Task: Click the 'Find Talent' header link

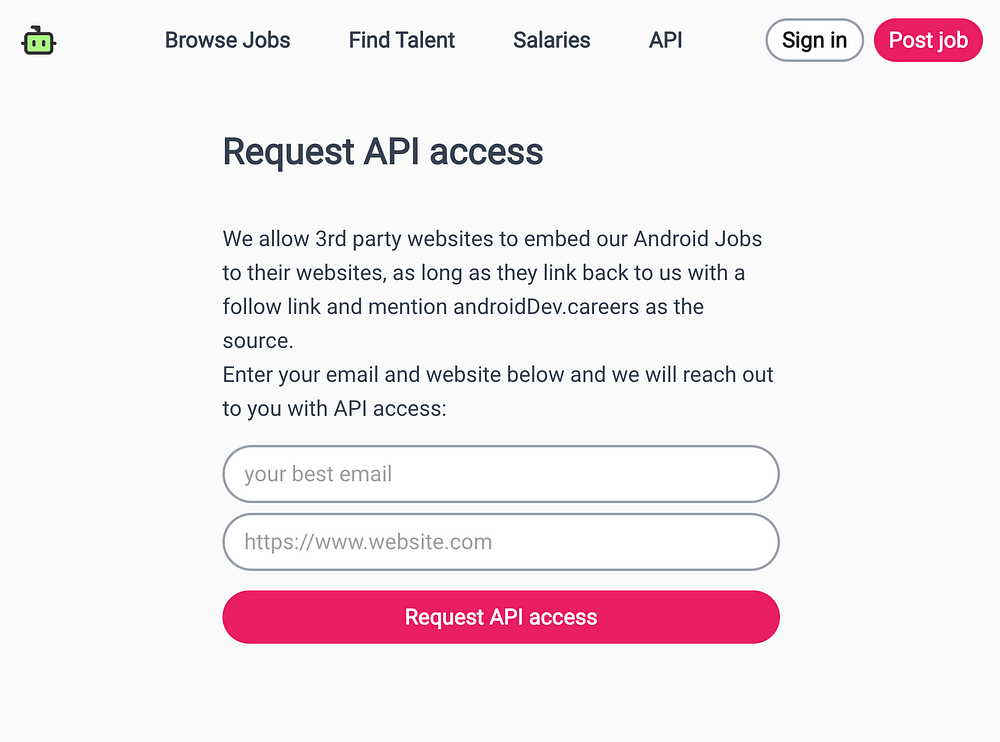Action: 401,40
